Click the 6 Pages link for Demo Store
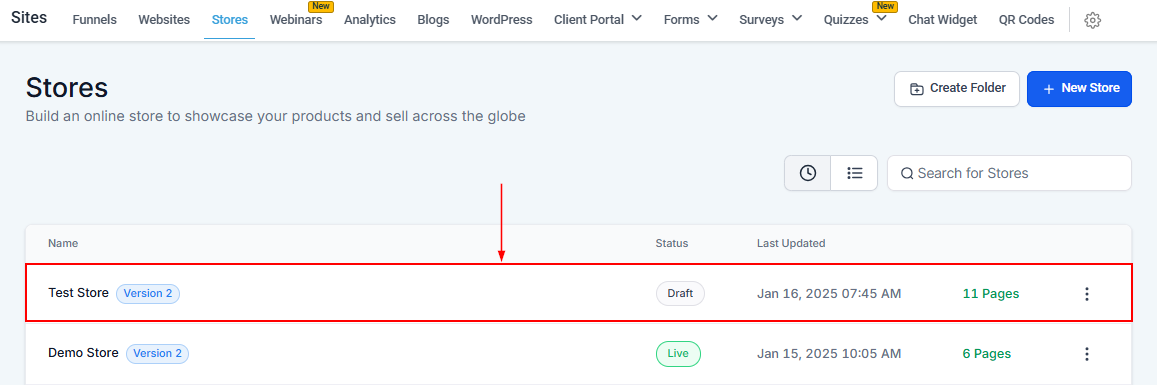This screenshot has height=385, width=1157. point(987,354)
